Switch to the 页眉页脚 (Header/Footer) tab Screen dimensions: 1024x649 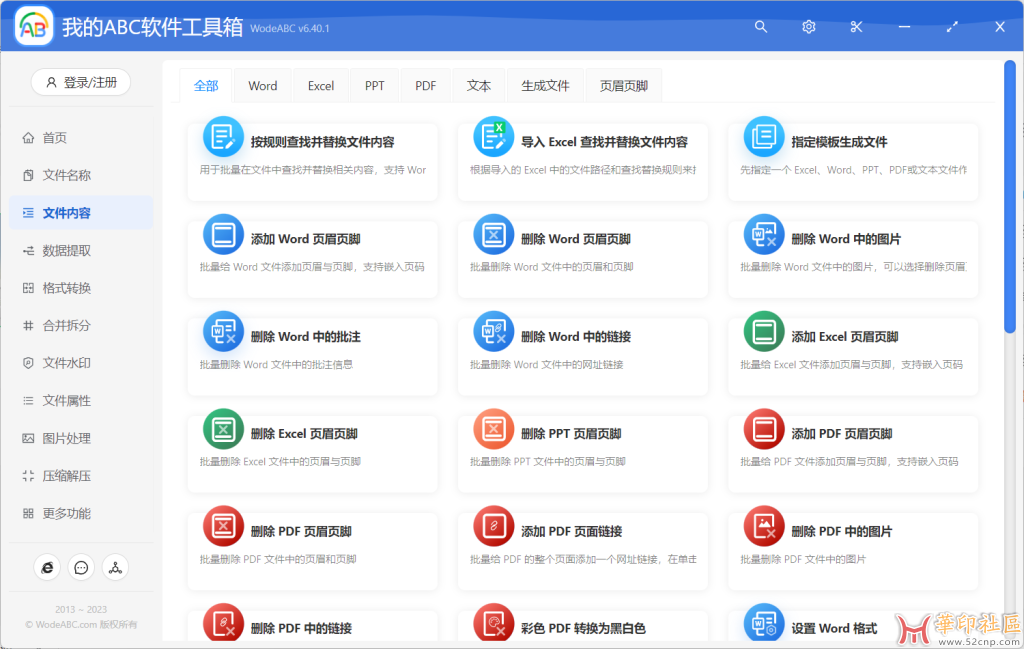click(623, 85)
